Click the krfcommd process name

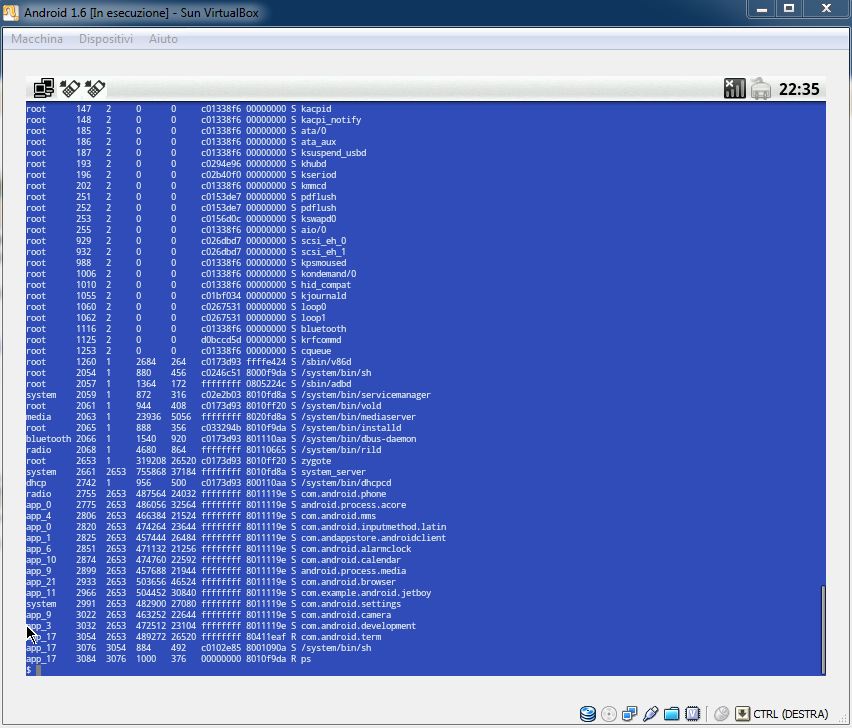pyautogui.click(x=321, y=340)
